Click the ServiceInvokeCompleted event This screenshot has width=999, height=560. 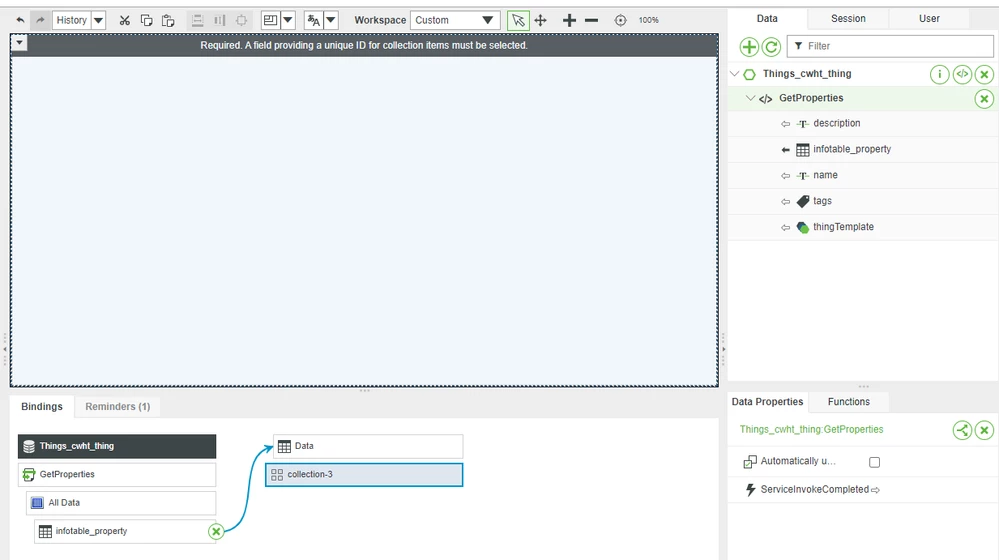click(x=814, y=489)
